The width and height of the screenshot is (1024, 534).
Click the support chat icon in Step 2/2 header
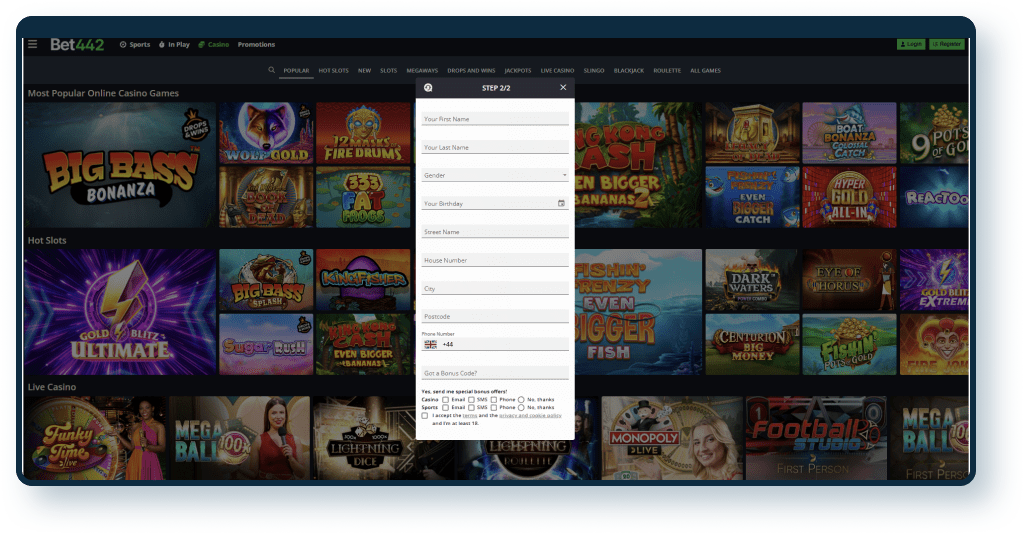(x=428, y=87)
